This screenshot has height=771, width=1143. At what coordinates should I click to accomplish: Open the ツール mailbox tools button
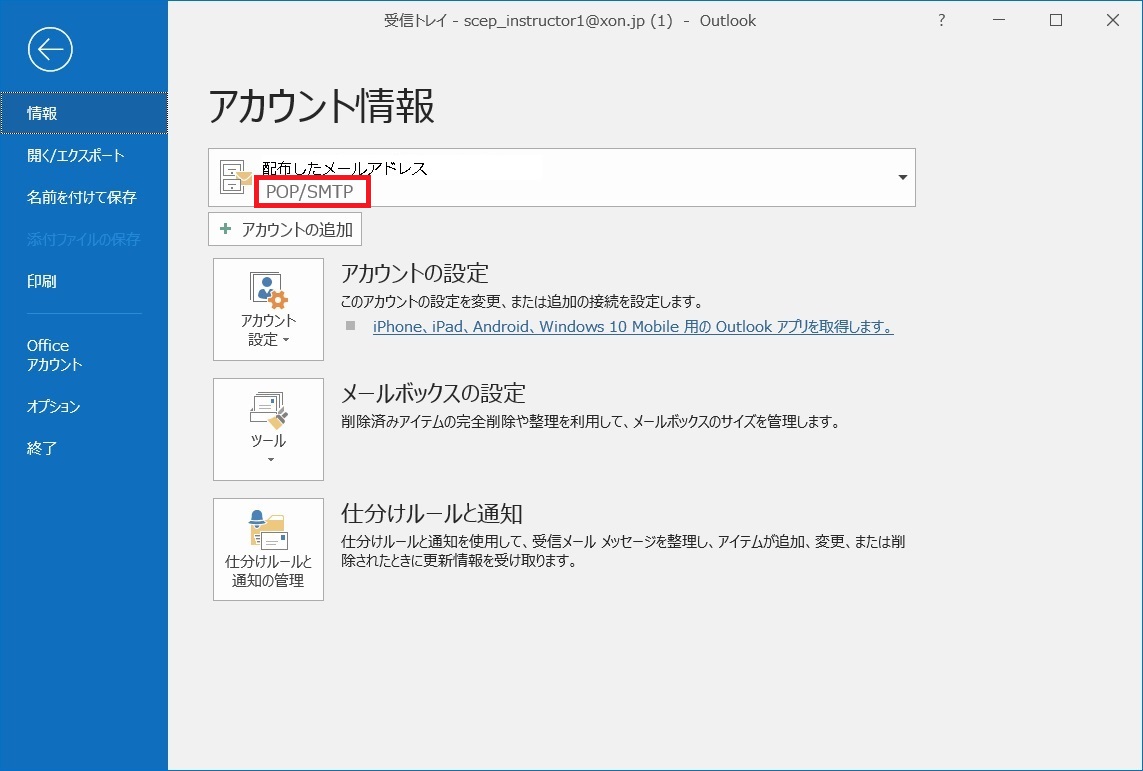point(268,429)
